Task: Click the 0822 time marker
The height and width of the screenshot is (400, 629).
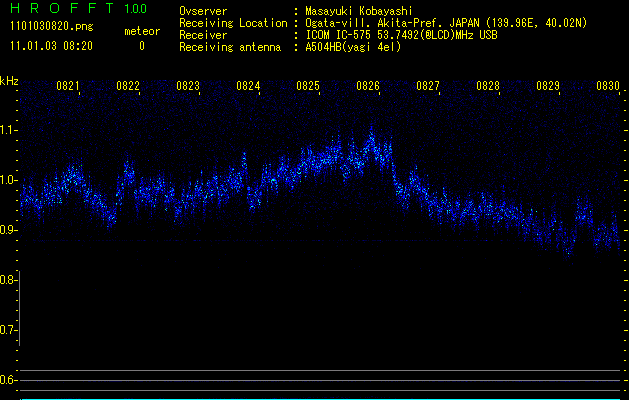Action: click(128, 87)
